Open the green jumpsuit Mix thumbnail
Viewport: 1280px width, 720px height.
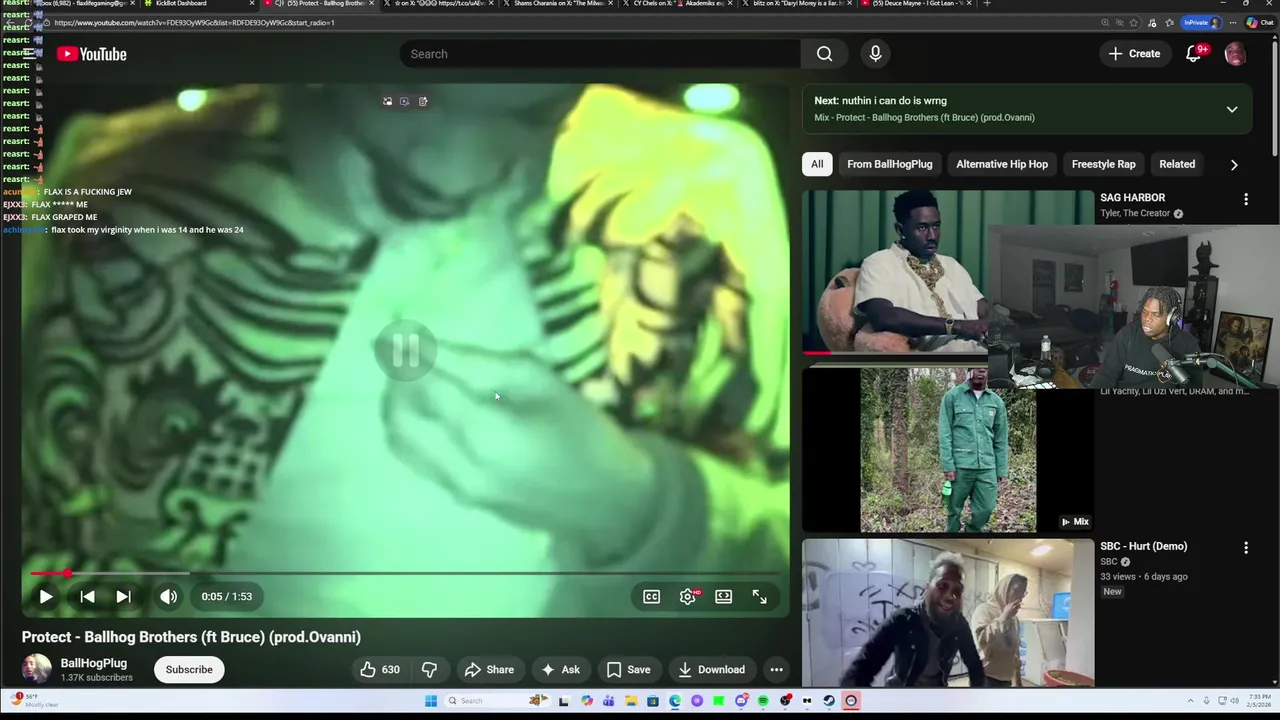tap(948, 450)
